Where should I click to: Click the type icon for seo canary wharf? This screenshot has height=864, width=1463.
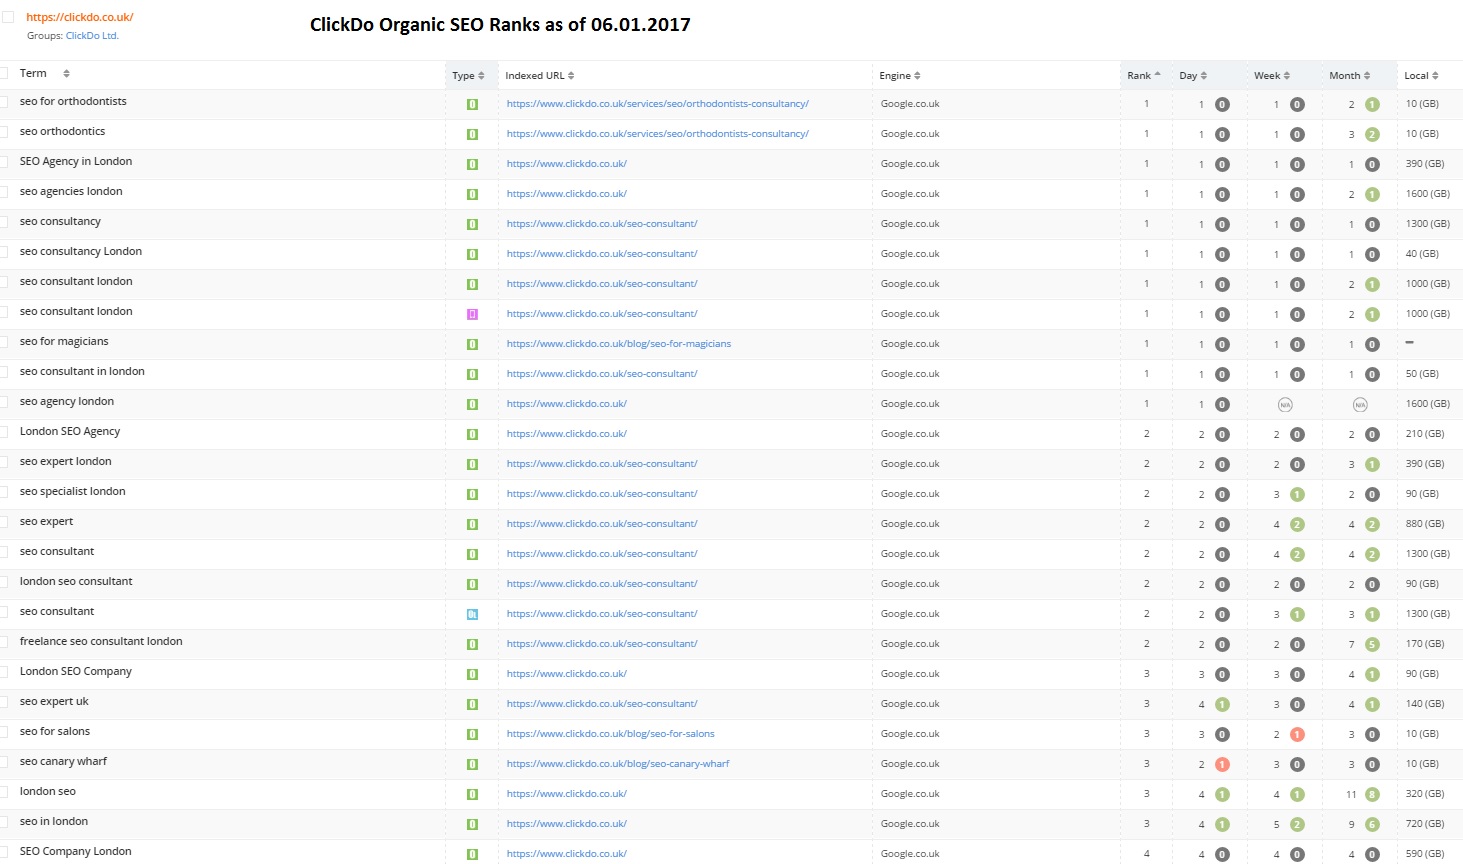click(472, 764)
